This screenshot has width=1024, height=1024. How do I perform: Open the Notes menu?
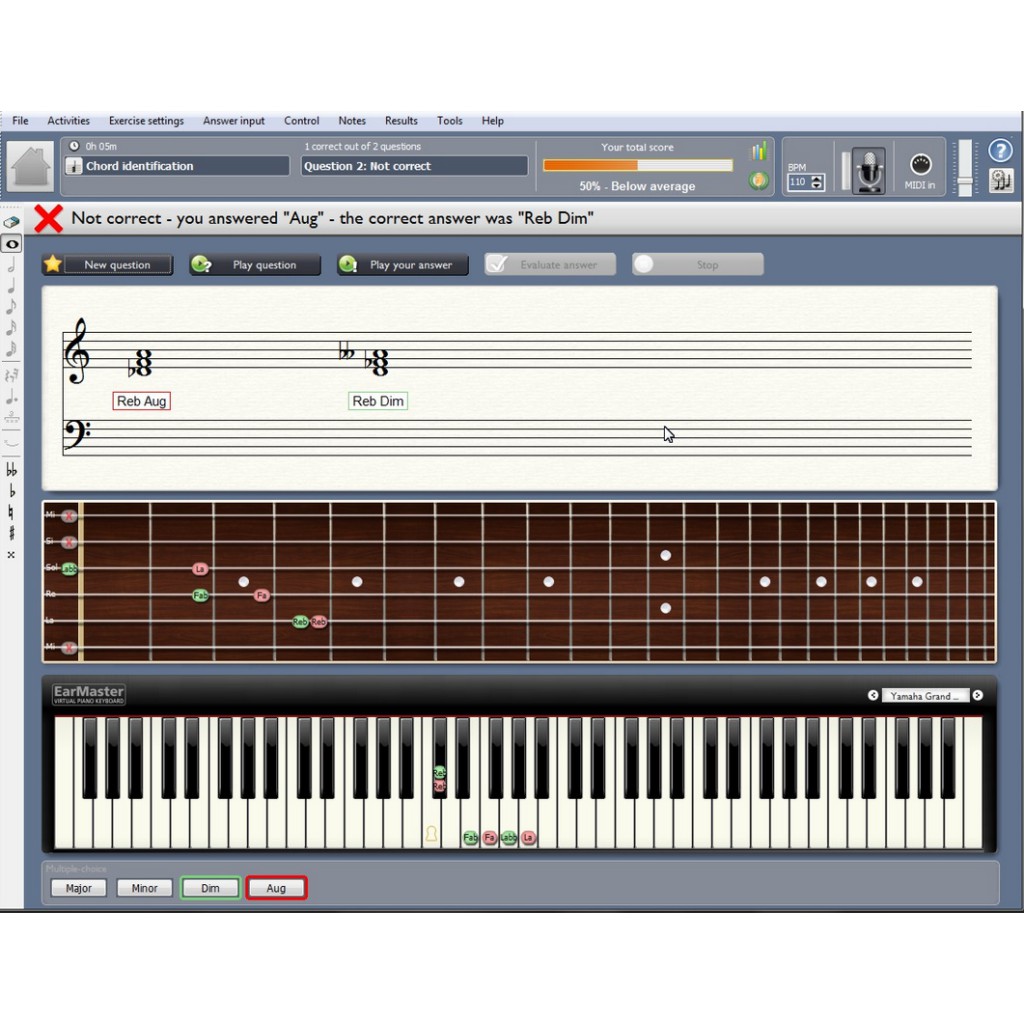(x=352, y=121)
